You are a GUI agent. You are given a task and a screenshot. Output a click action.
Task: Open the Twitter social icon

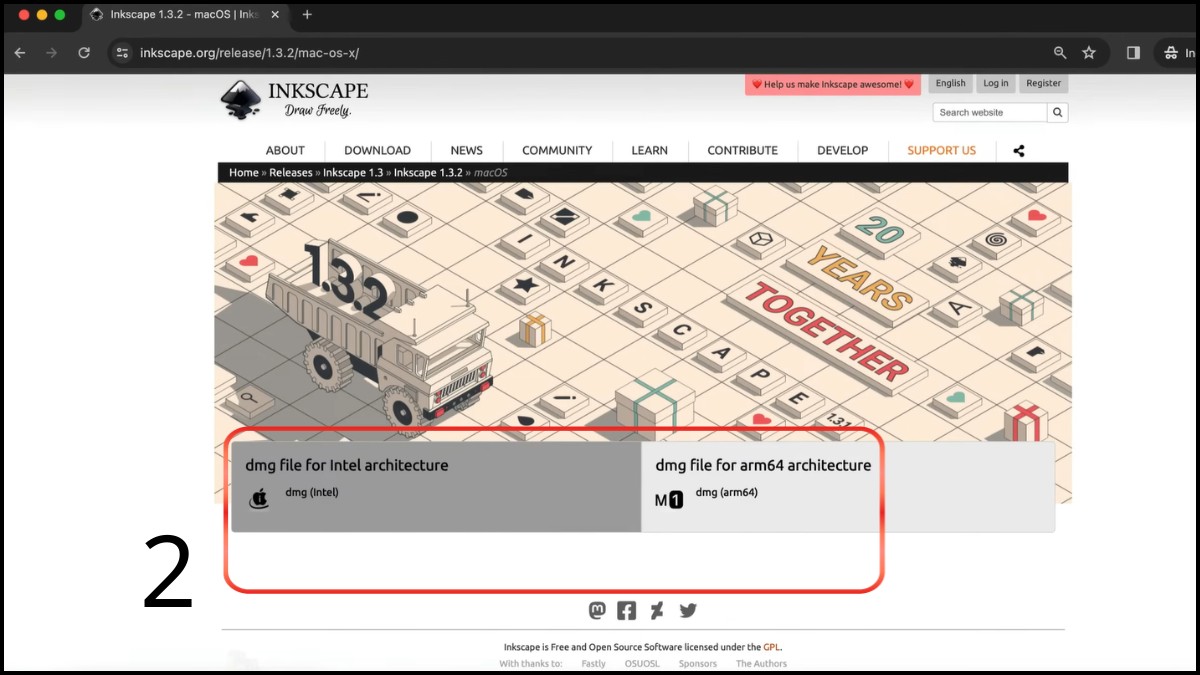(688, 610)
